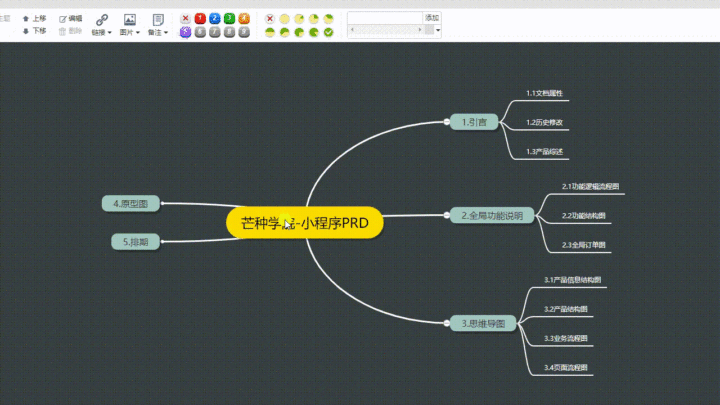
Task: Expand the tag list dropdown arrow
Action: [438, 31]
